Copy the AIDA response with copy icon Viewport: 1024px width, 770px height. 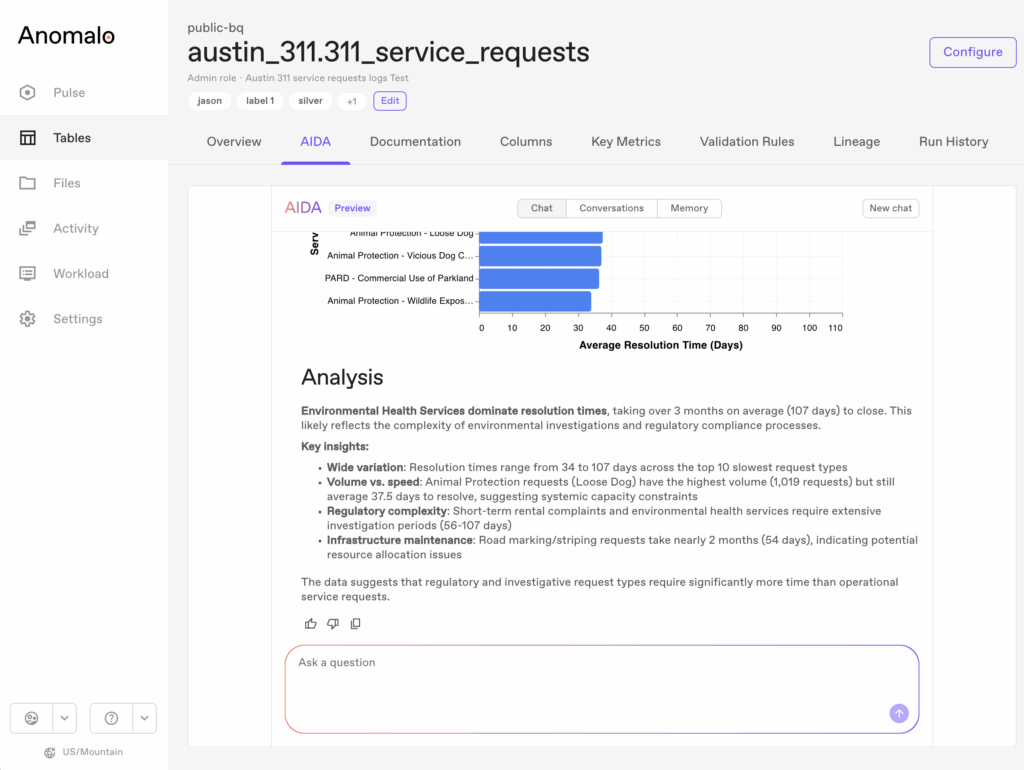[x=355, y=624]
